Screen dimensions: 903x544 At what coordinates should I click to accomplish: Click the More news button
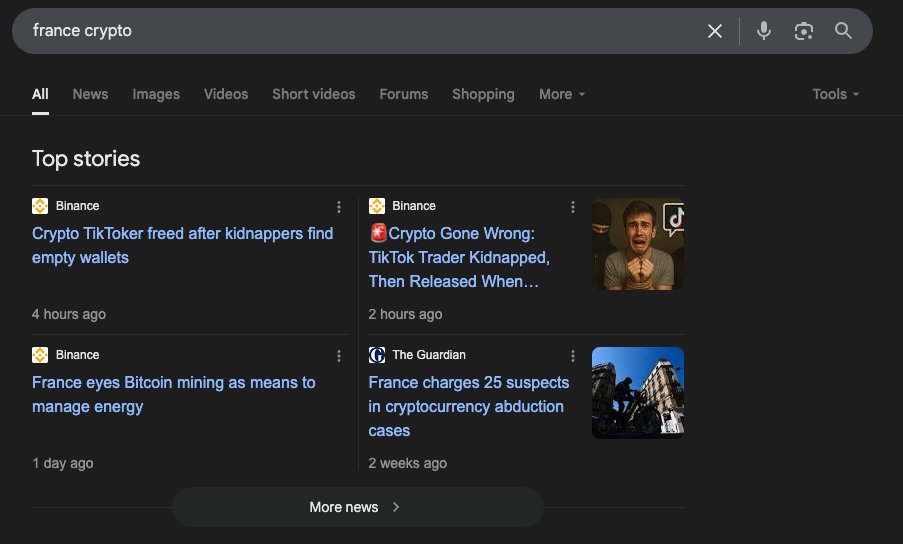[358, 507]
